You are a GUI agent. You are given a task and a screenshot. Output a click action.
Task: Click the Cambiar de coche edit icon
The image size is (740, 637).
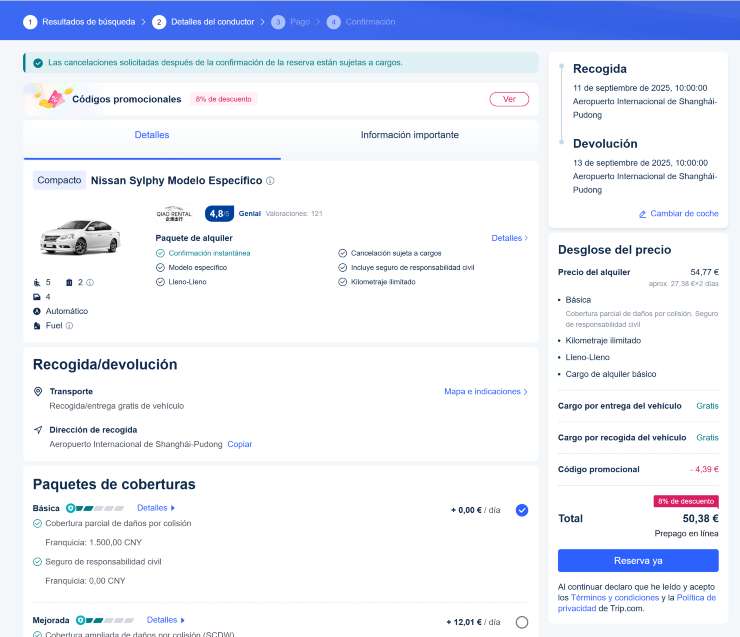click(x=642, y=214)
